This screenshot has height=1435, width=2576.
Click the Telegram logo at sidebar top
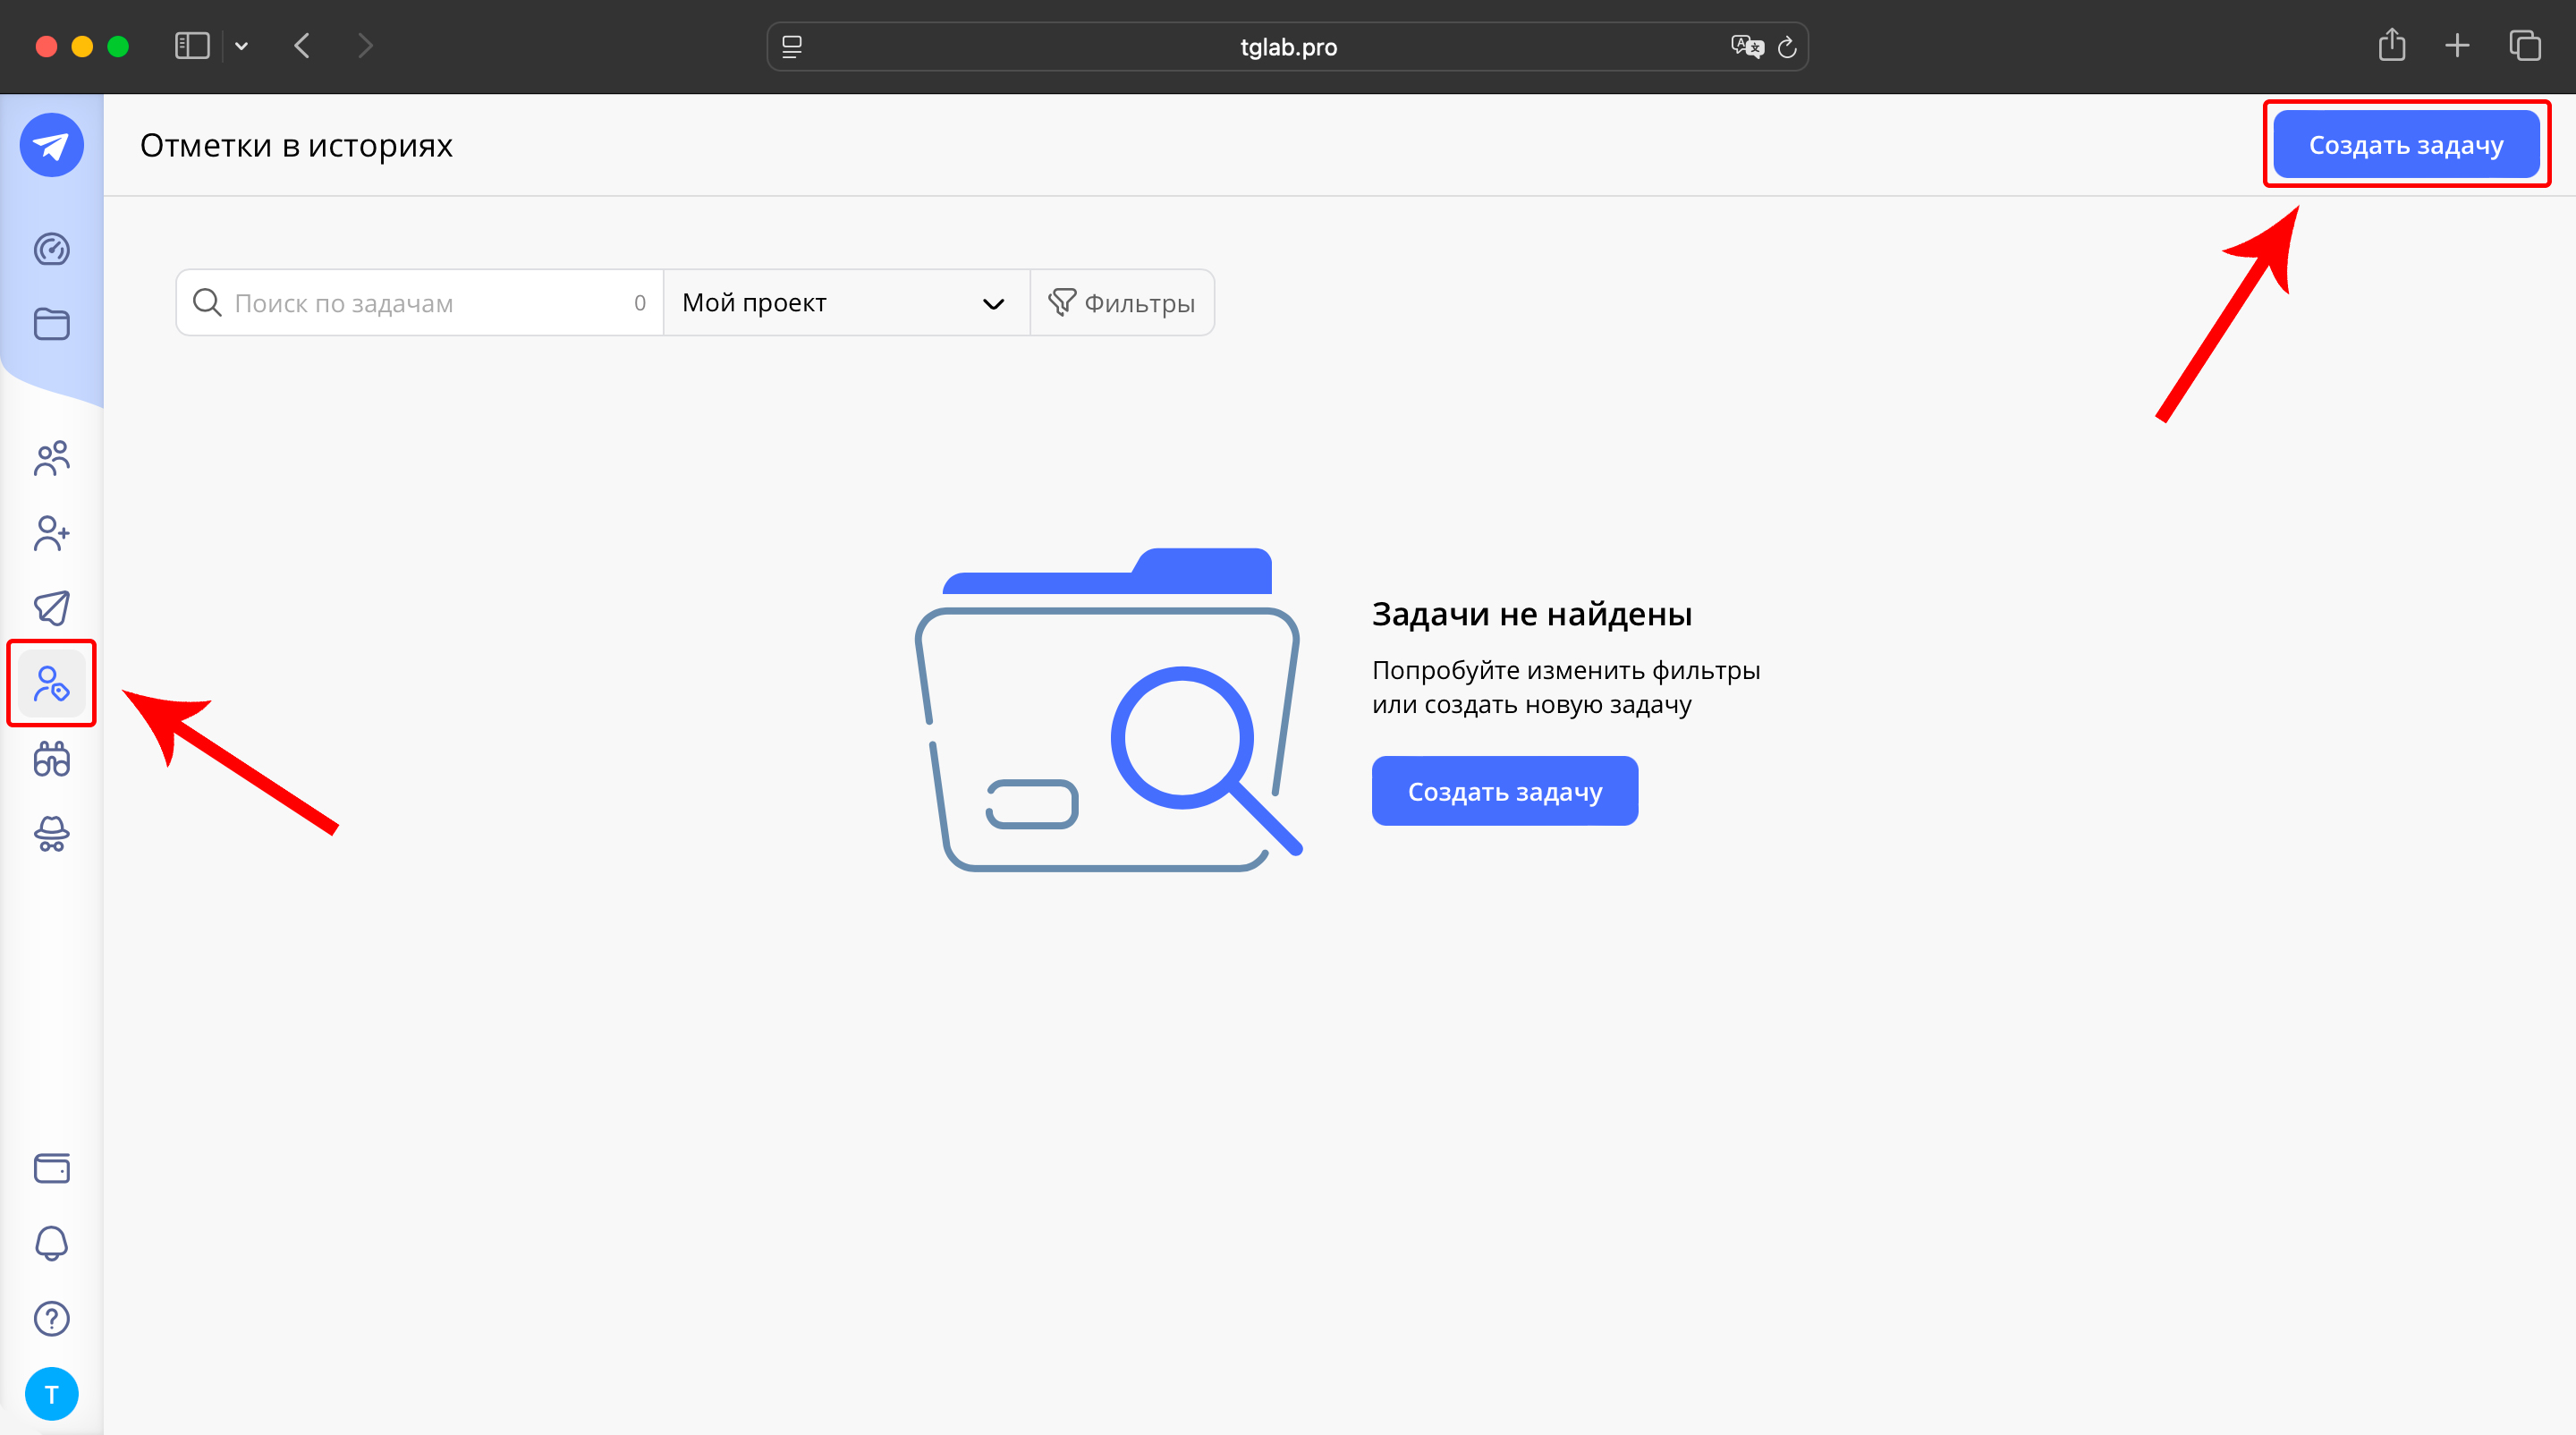pos(52,146)
